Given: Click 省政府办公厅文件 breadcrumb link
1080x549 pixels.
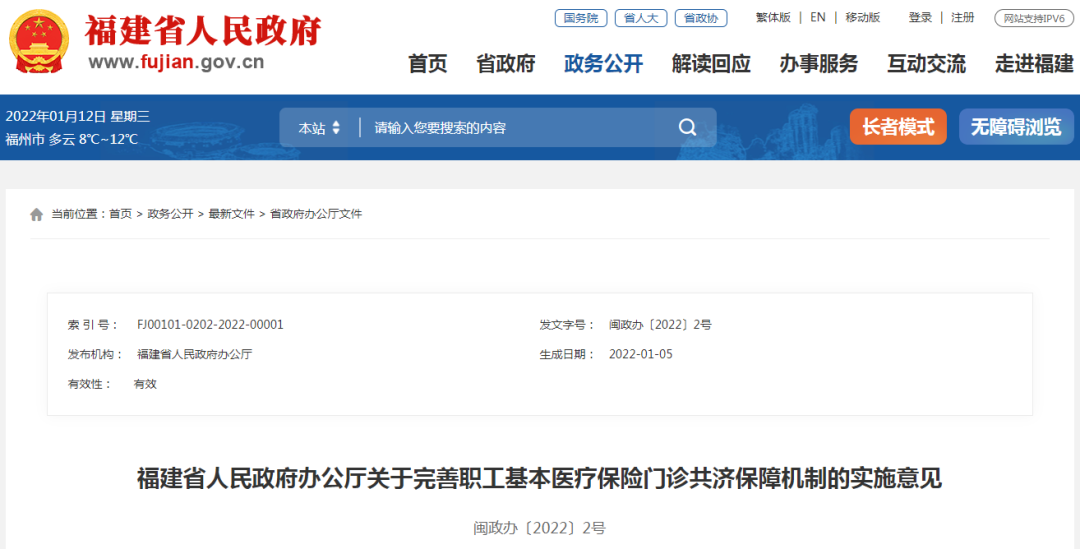Looking at the screenshot, I should tap(316, 214).
